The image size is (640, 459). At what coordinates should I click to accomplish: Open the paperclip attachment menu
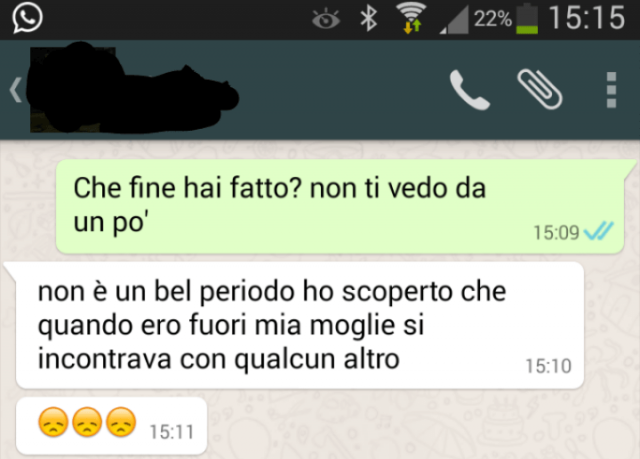(x=540, y=89)
